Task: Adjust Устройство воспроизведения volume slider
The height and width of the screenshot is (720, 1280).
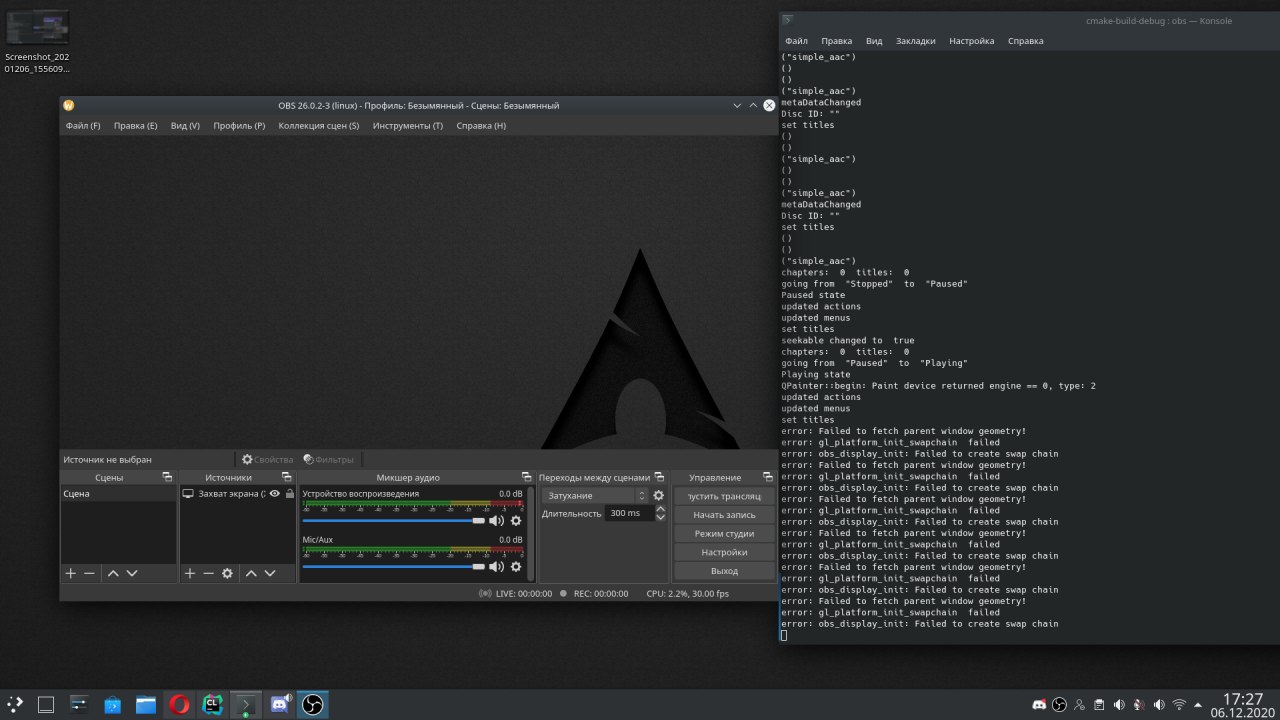Action: pos(393,520)
